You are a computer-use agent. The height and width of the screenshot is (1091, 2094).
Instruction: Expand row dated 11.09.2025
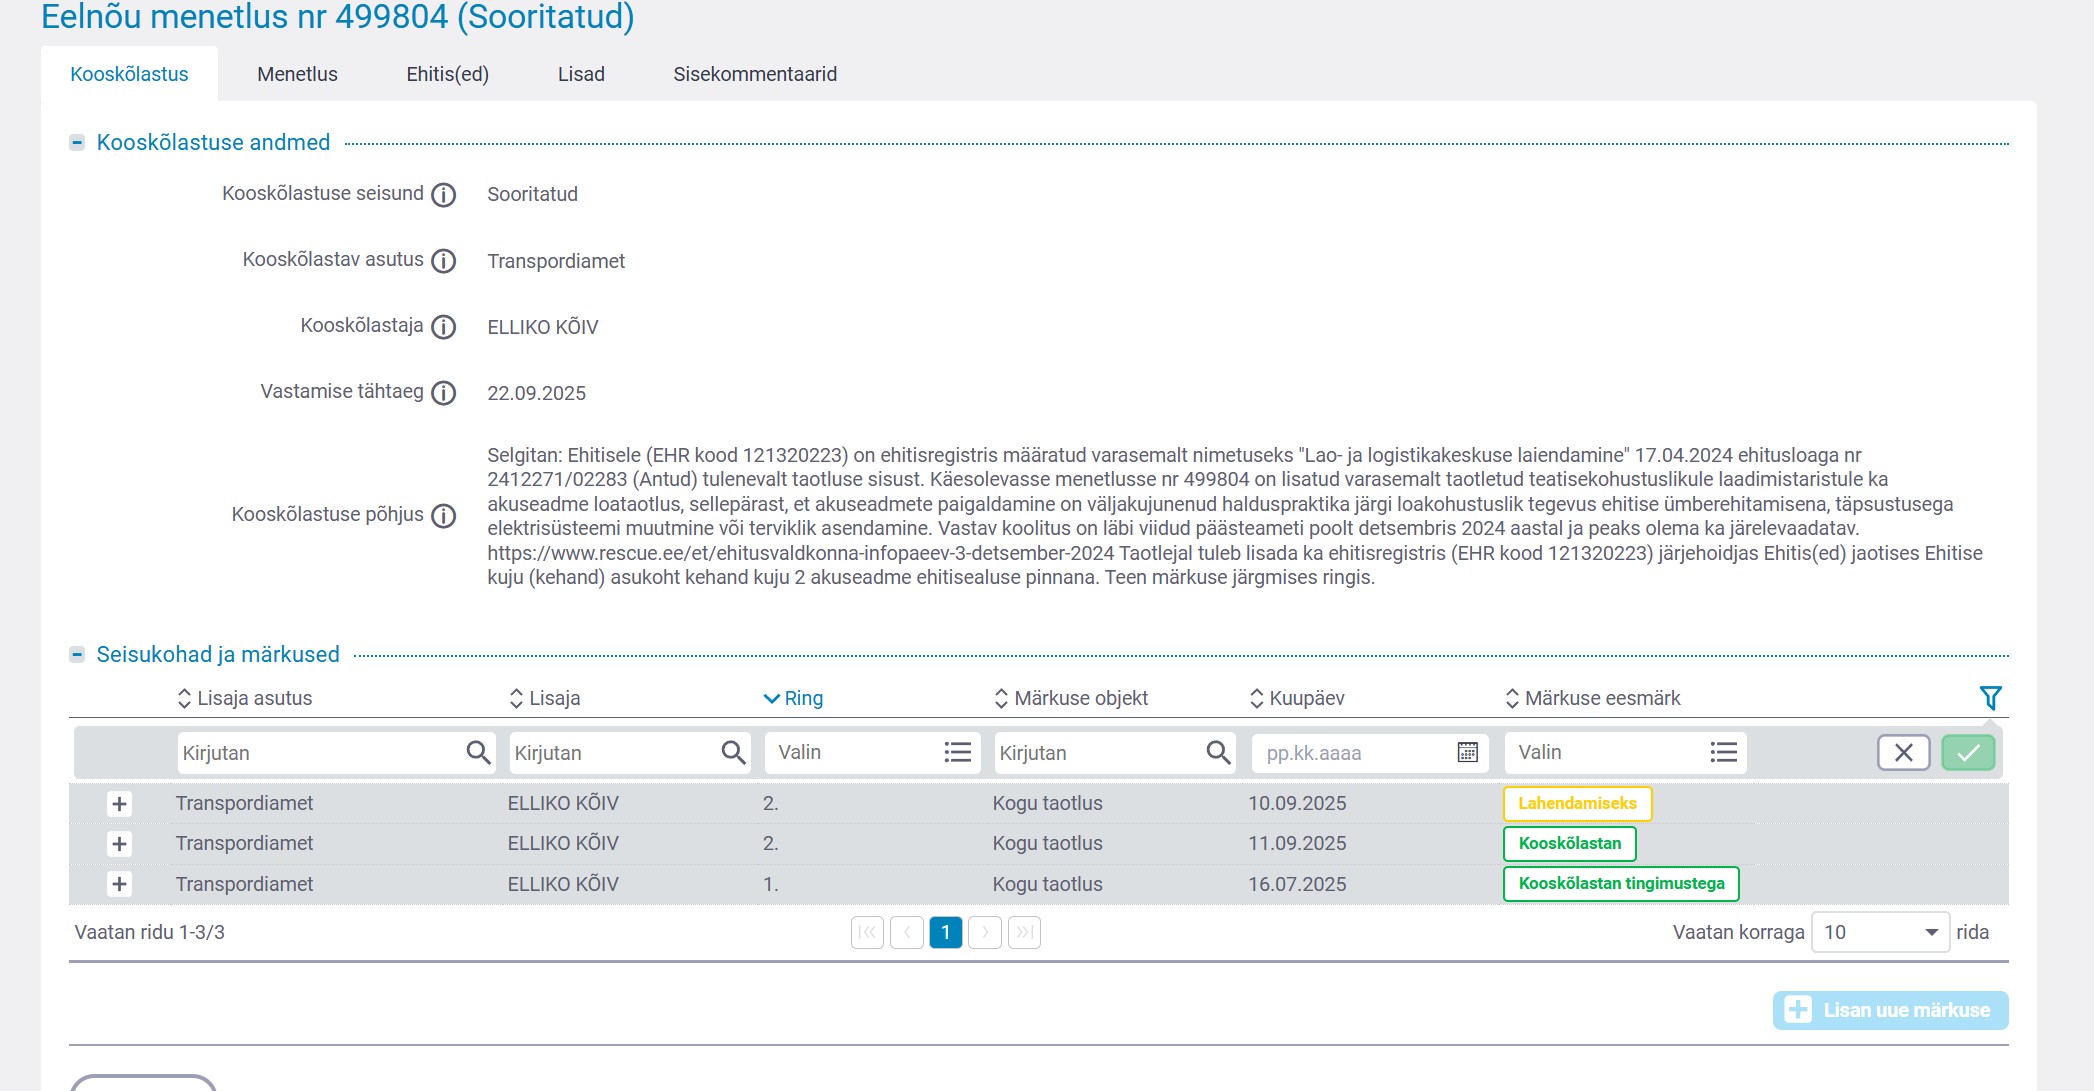coord(119,844)
